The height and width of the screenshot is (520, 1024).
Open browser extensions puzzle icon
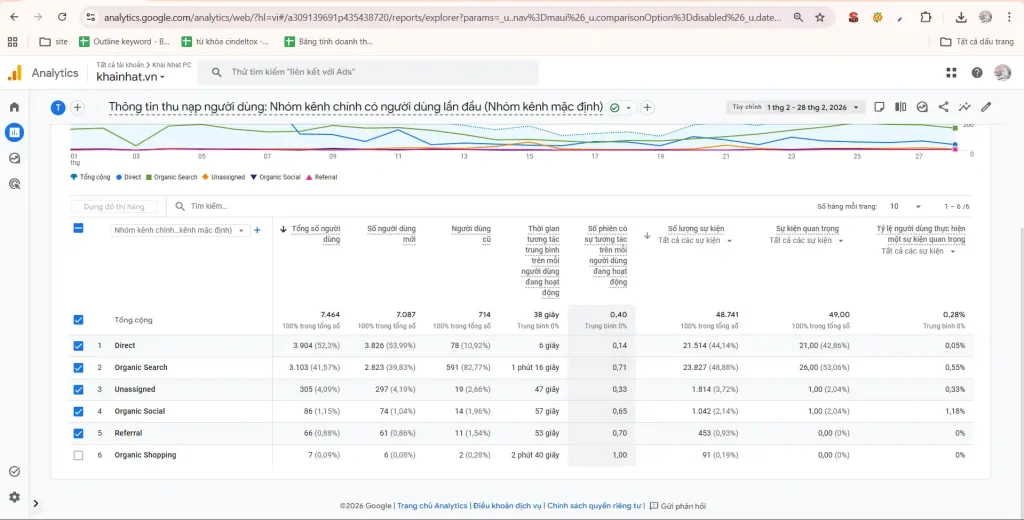925,18
